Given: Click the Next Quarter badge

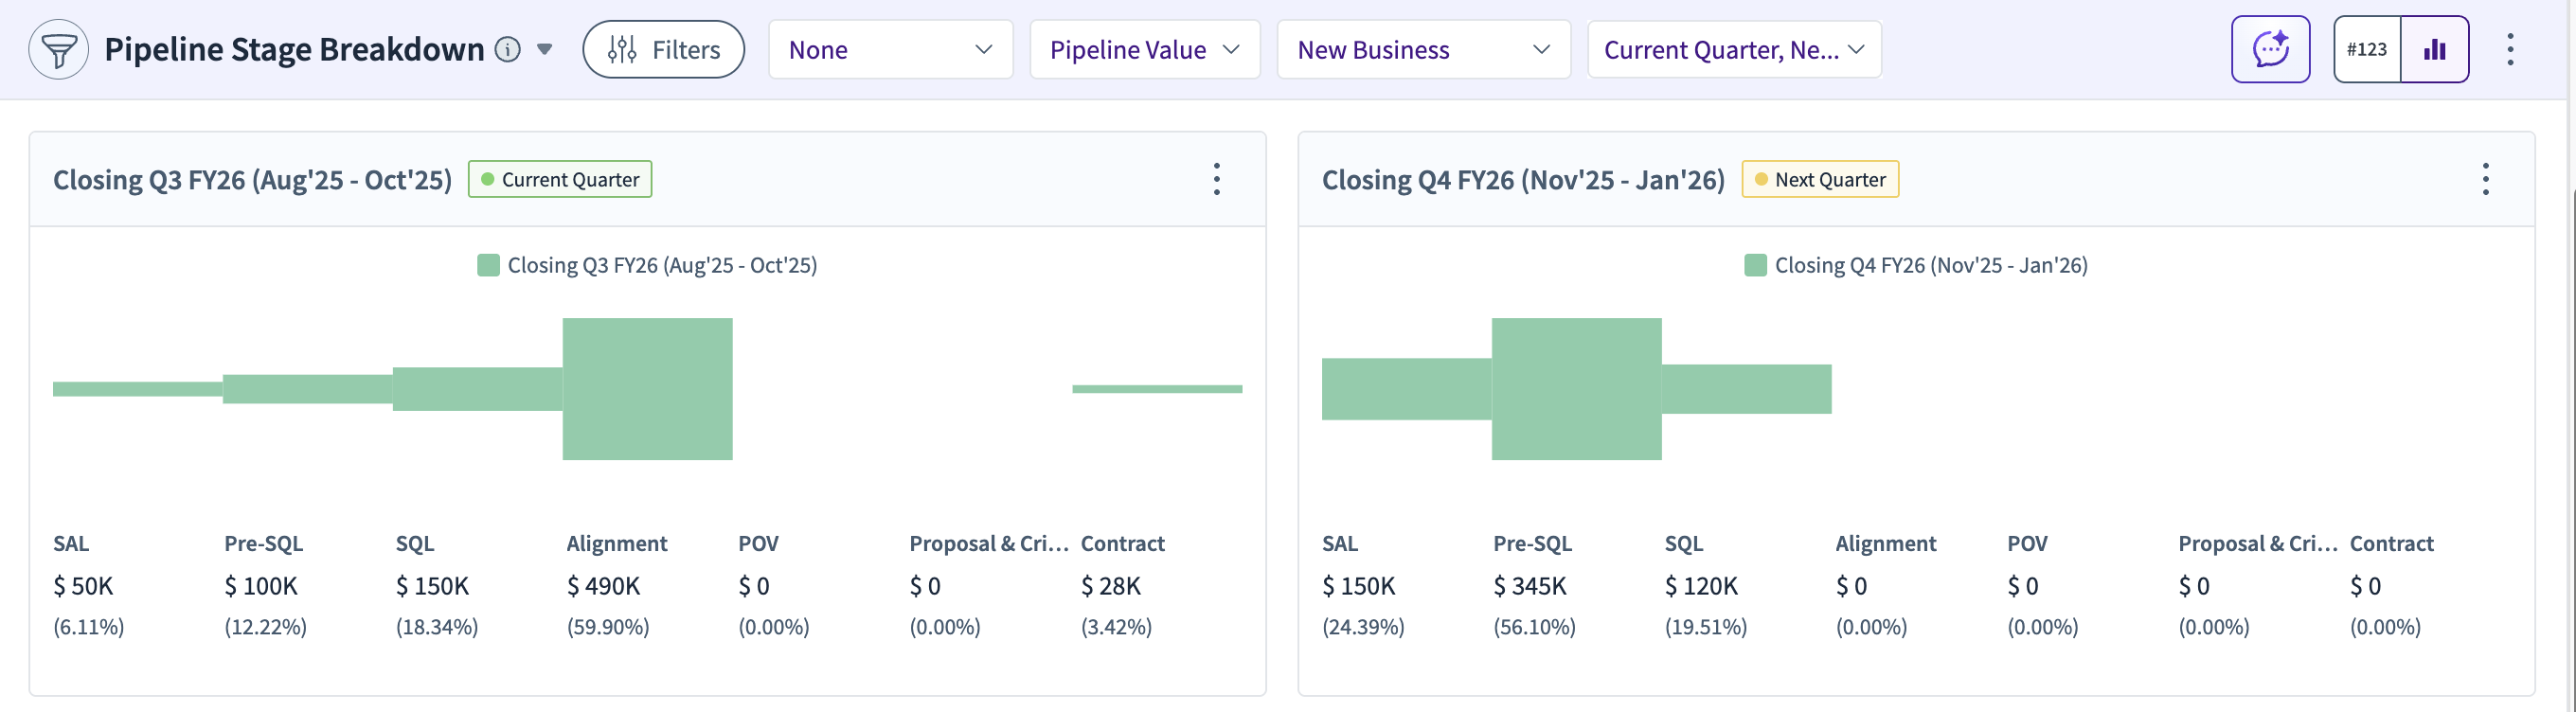Looking at the screenshot, I should (1820, 179).
